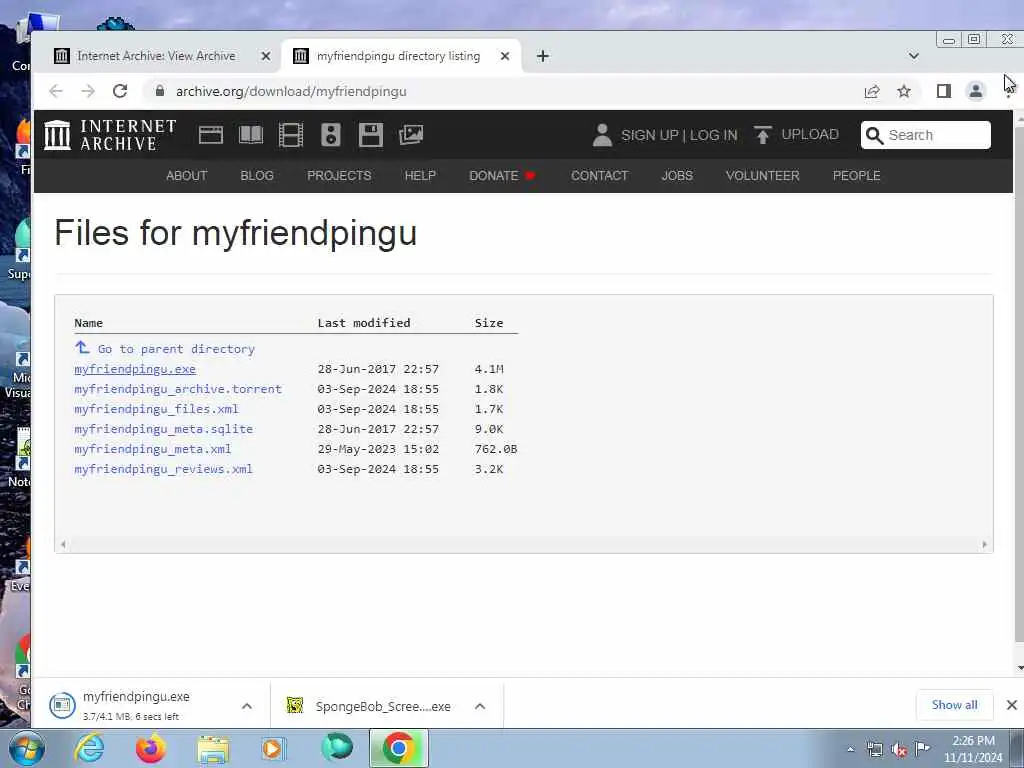The image size is (1024, 768).
Task: Go forward with Chrome's forward arrow
Action: (88, 91)
